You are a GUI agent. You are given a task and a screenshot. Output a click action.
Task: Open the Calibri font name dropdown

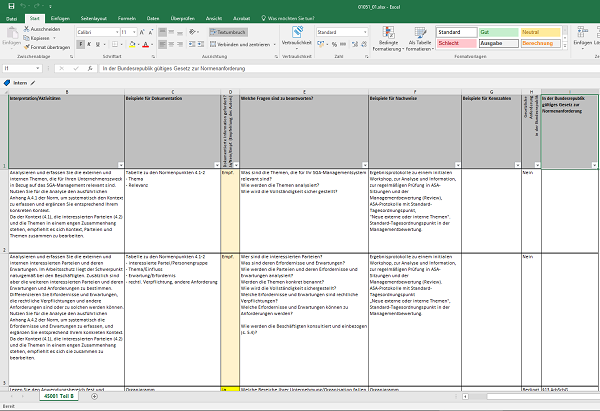click(101, 32)
